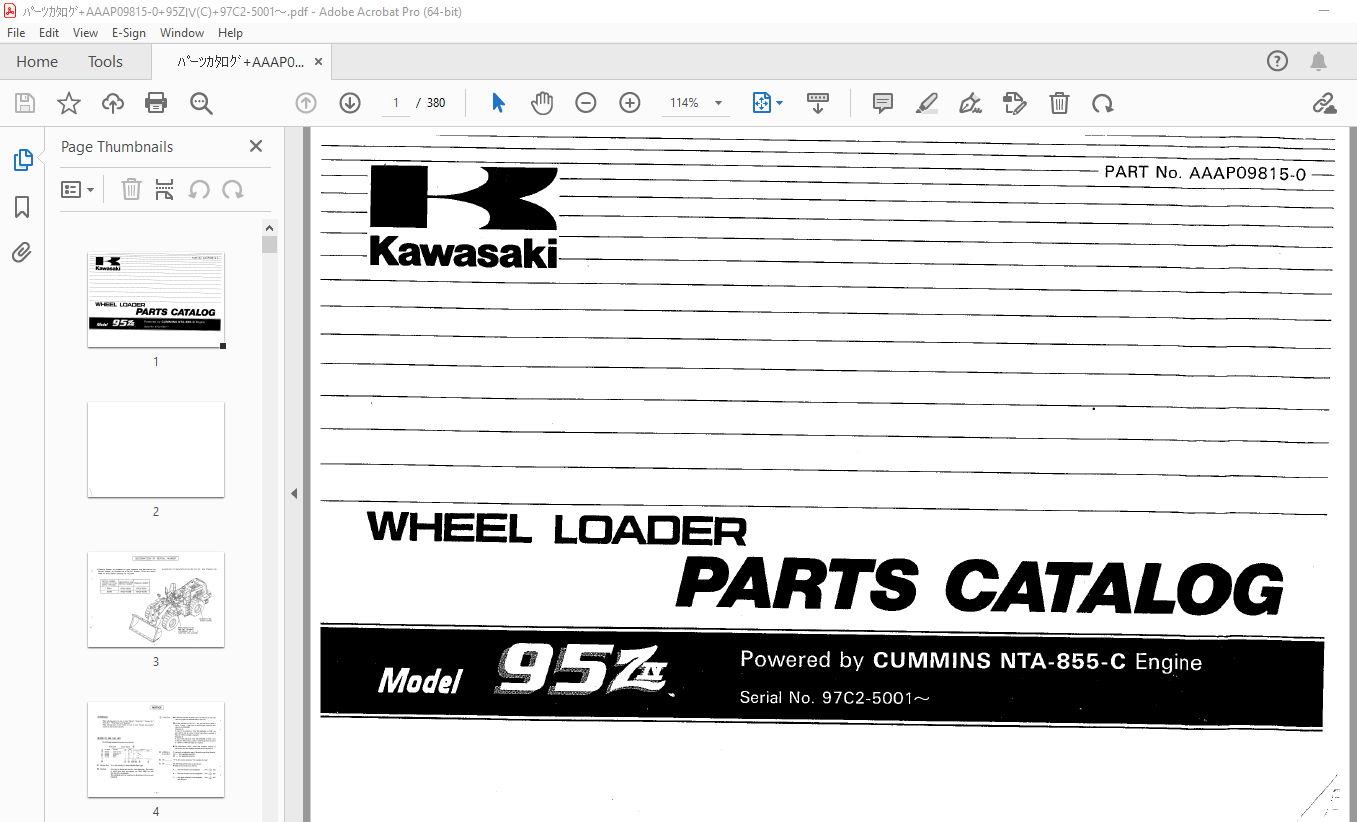The image size is (1357, 822).
Task: Close the open document tab
Action: [318, 61]
